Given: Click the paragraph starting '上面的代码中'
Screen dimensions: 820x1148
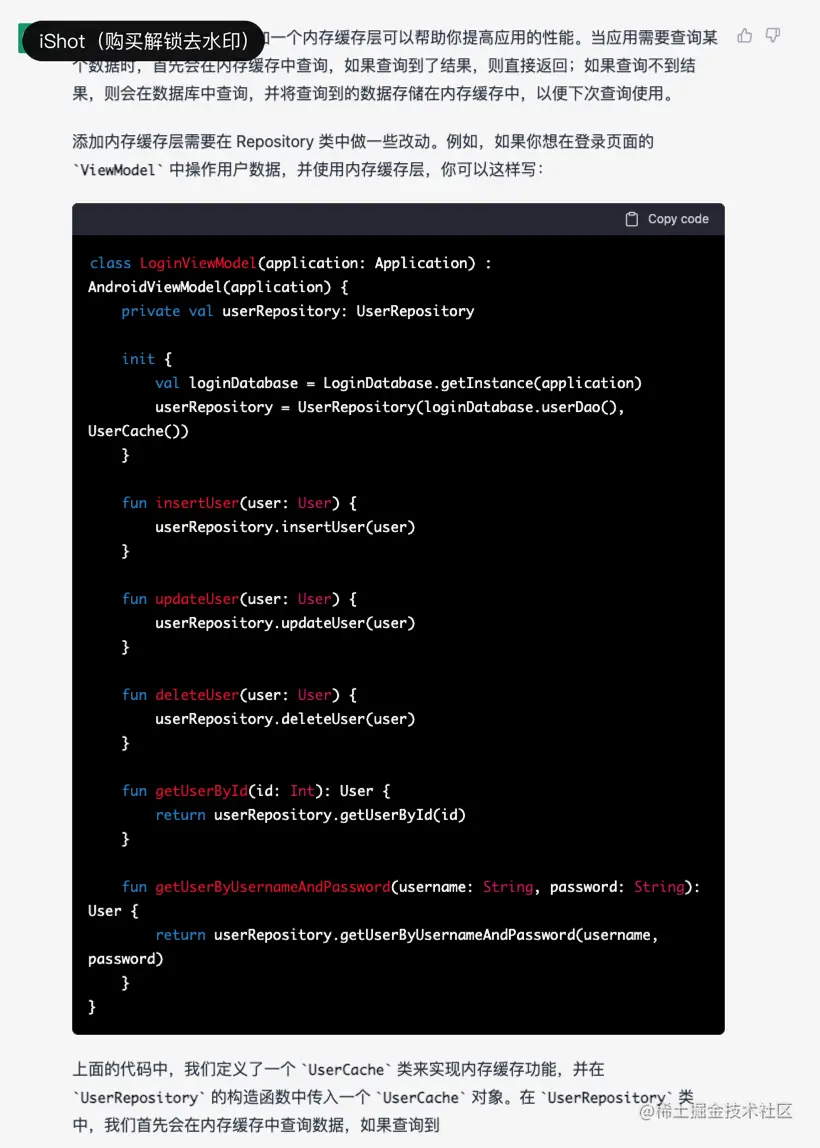Looking at the screenshot, I should pyautogui.click(x=383, y=1097).
